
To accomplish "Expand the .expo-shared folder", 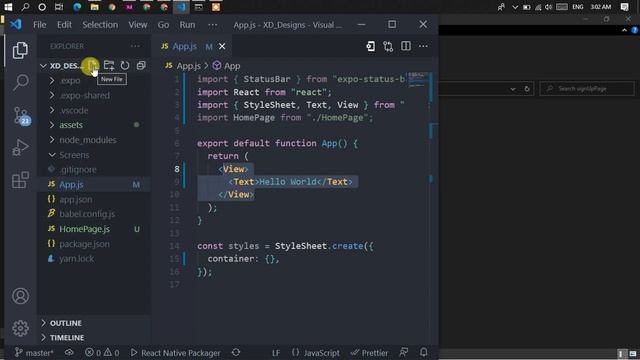I will [94, 96].
